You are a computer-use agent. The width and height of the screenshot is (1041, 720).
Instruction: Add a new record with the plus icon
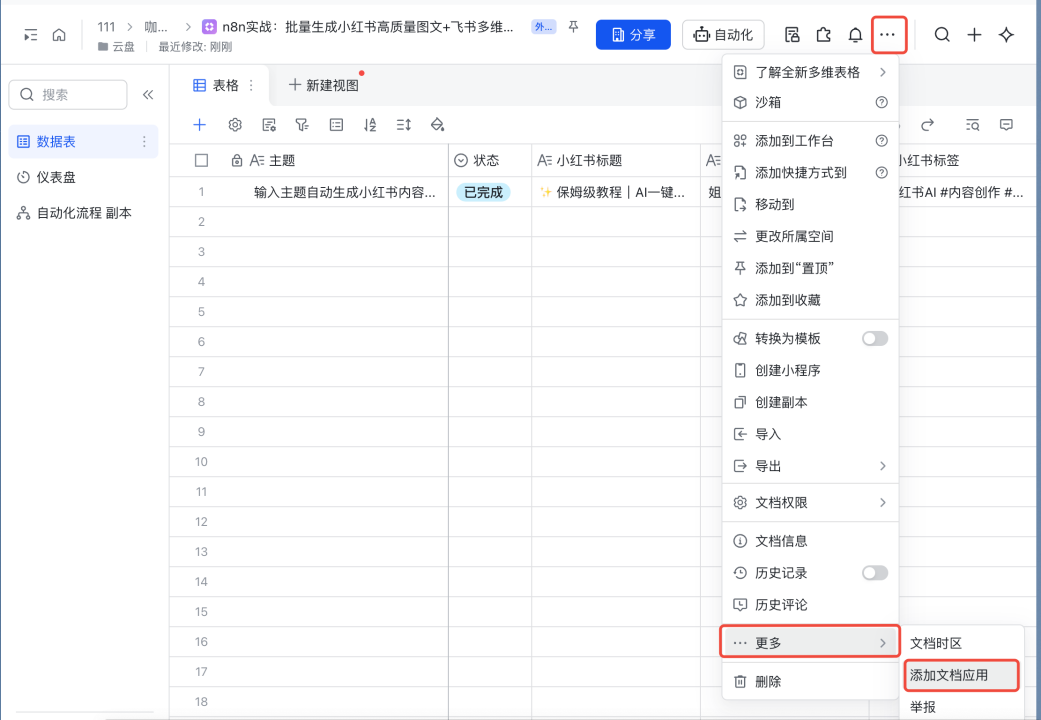(199, 124)
